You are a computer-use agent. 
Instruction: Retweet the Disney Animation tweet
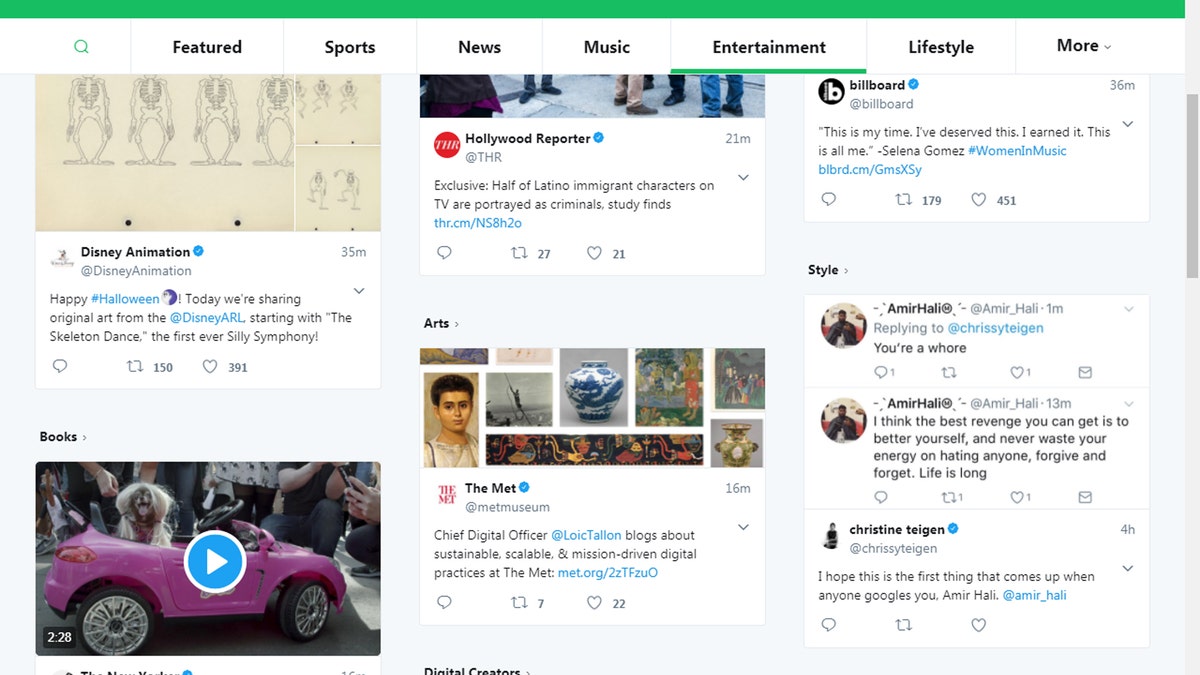pyautogui.click(x=135, y=367)
